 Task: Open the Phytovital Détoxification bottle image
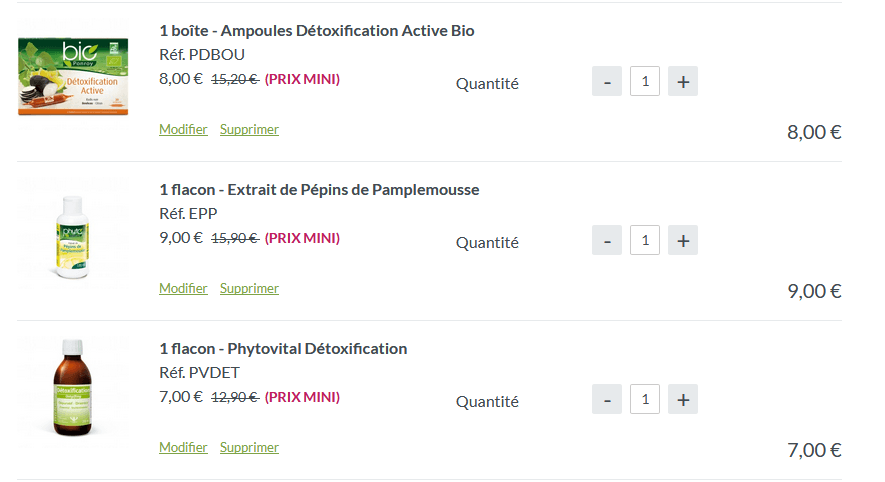click(73, 389)
